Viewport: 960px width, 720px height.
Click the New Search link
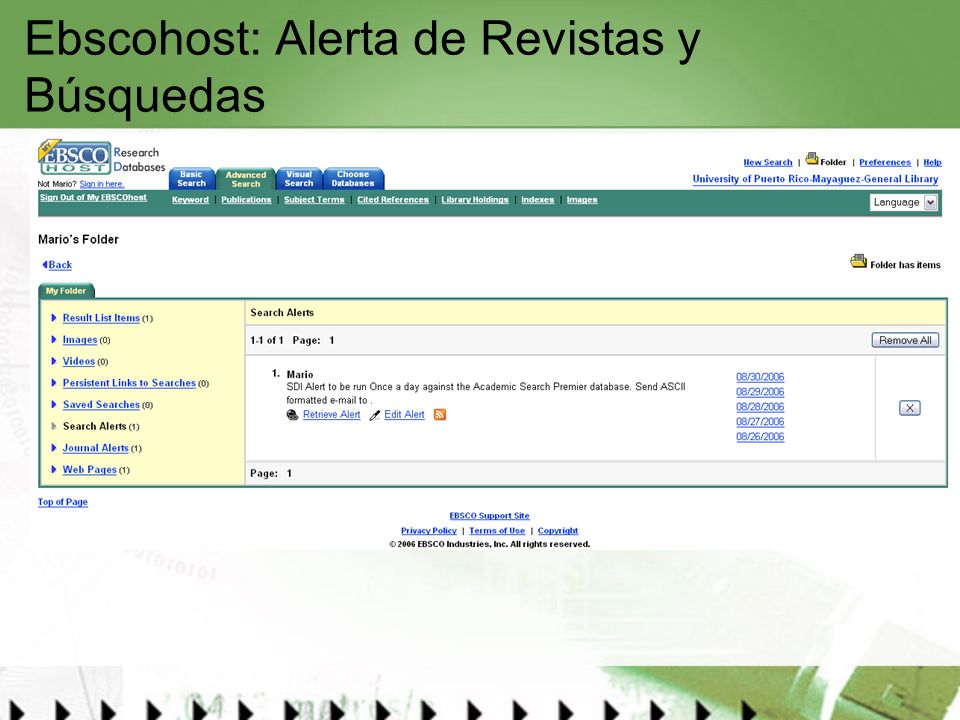click(x=768, y=162)
